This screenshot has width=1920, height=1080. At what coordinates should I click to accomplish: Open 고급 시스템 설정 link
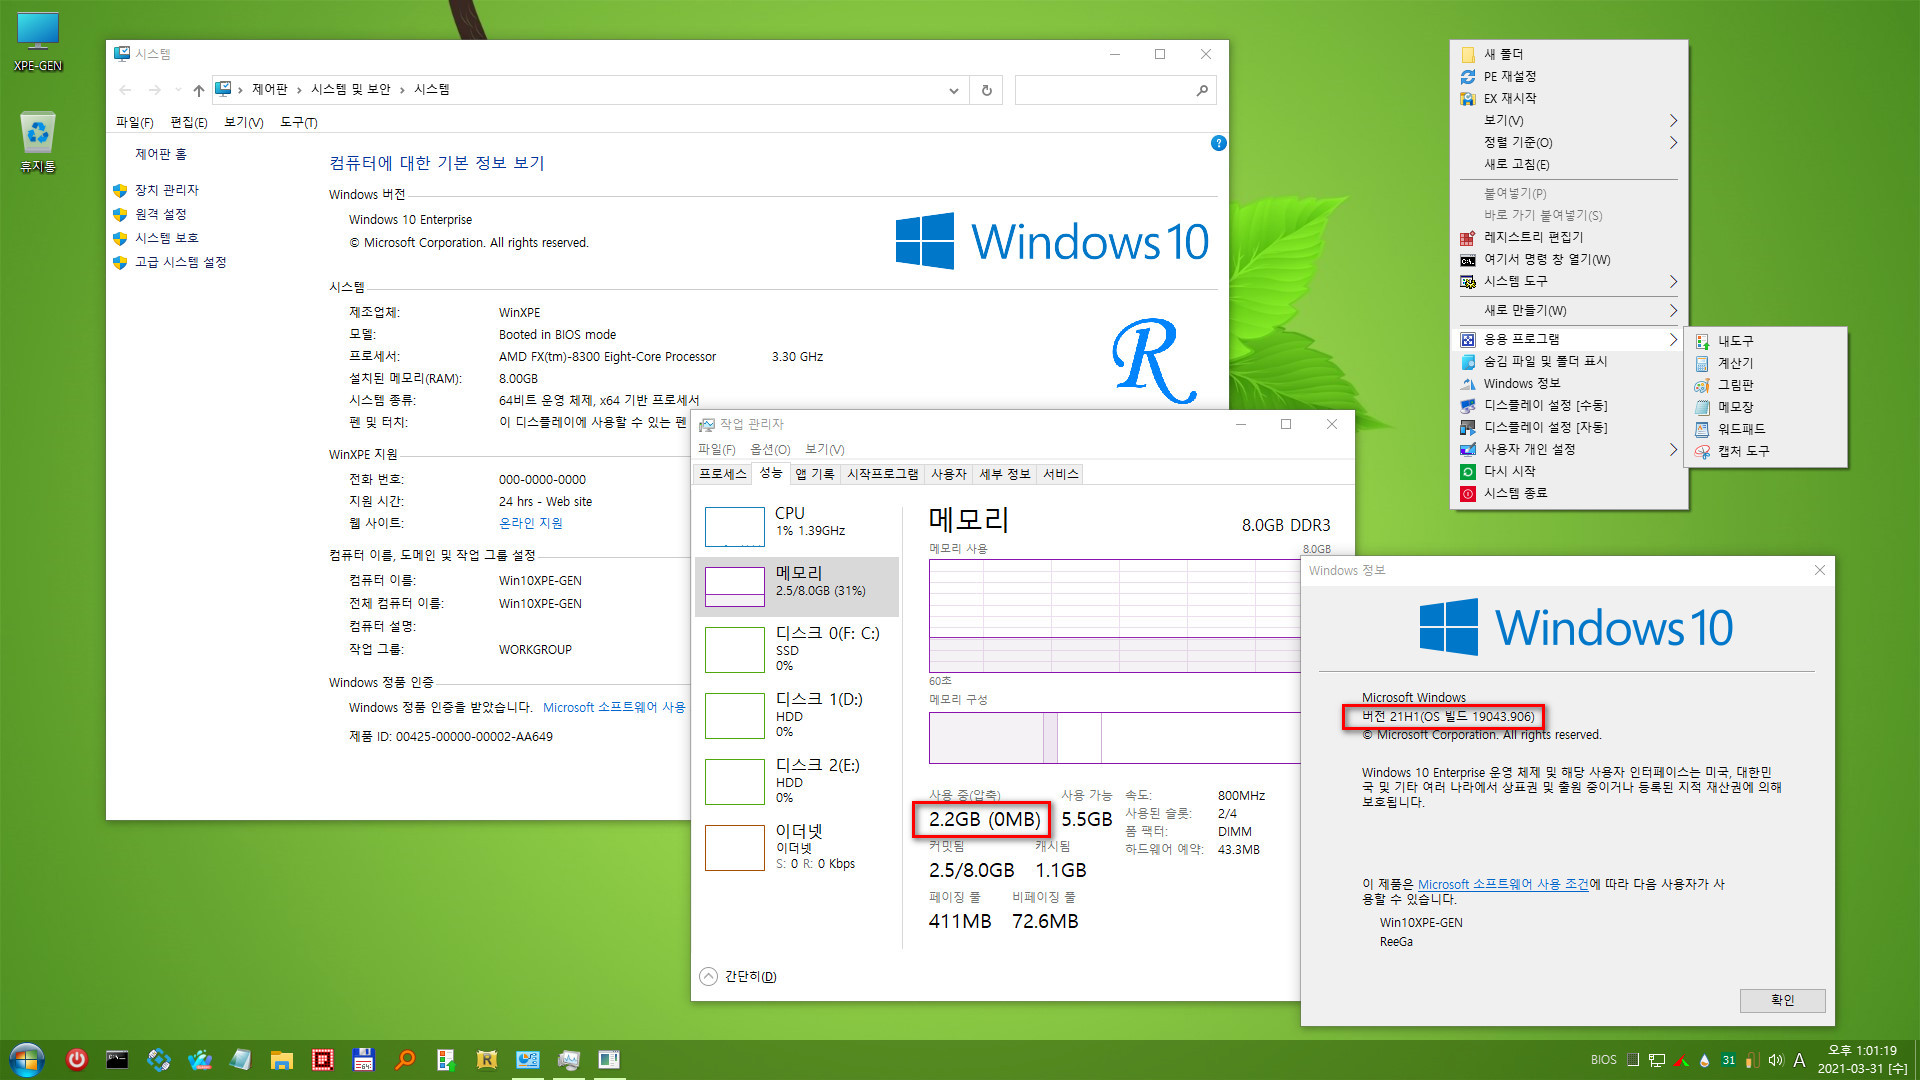[181, 262]
